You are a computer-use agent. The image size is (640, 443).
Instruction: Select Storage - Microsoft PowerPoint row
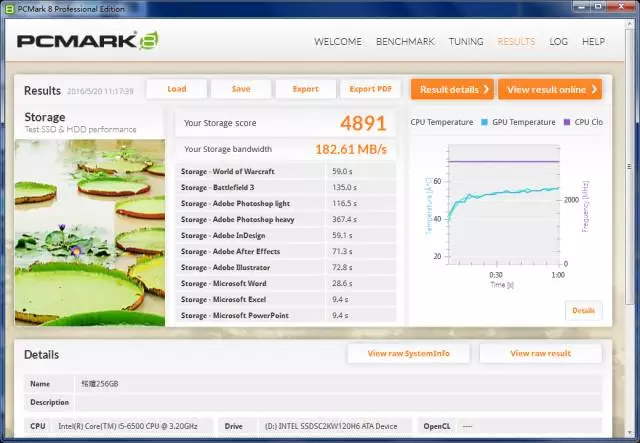click(286, 316)
